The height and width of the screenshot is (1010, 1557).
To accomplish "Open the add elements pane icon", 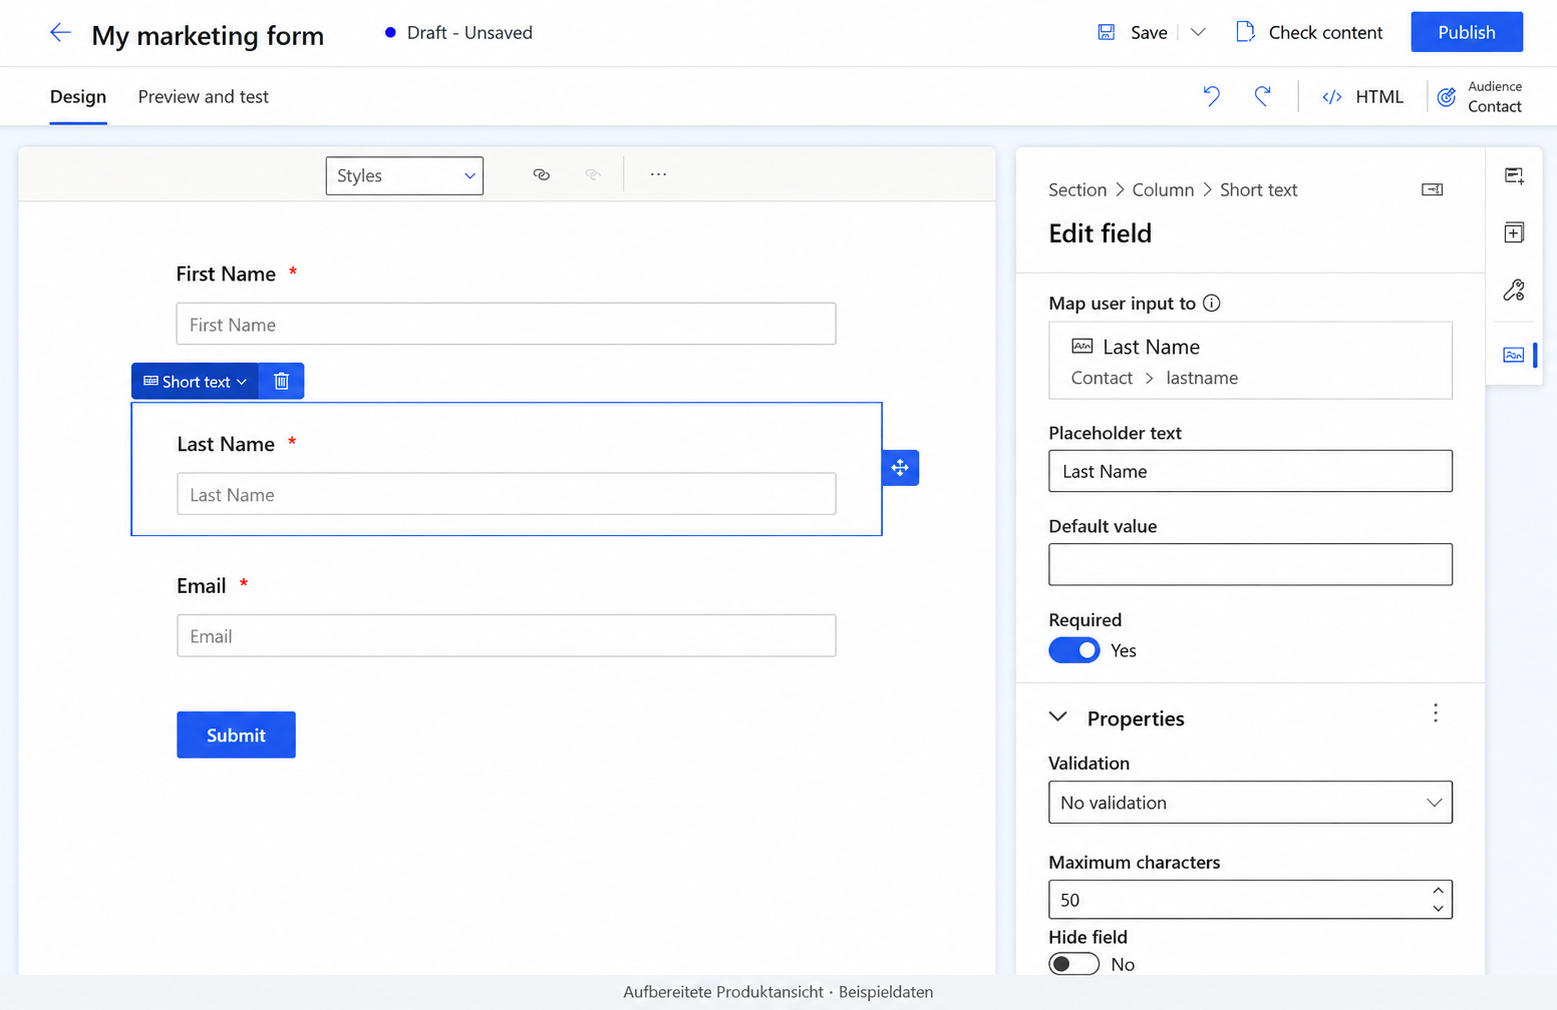I will (x=1514, y=233).
